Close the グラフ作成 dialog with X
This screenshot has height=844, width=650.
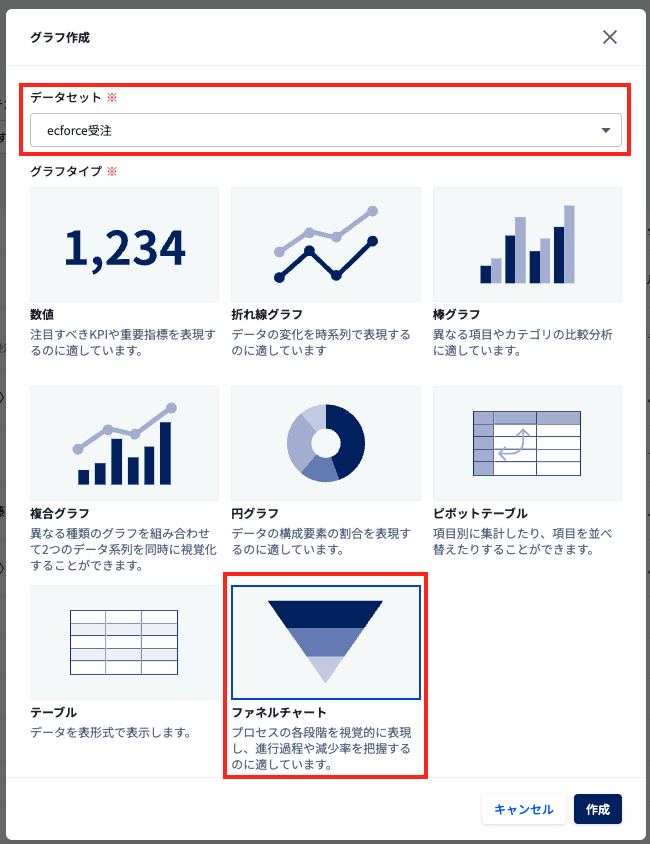(610, 37)
